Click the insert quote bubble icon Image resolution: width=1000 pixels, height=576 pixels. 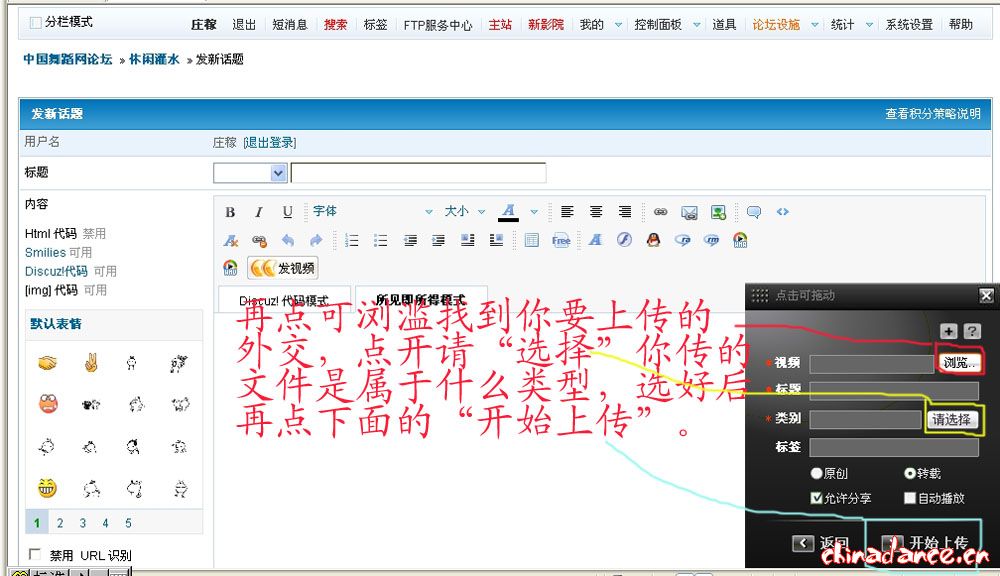click(x=754, y=212)
